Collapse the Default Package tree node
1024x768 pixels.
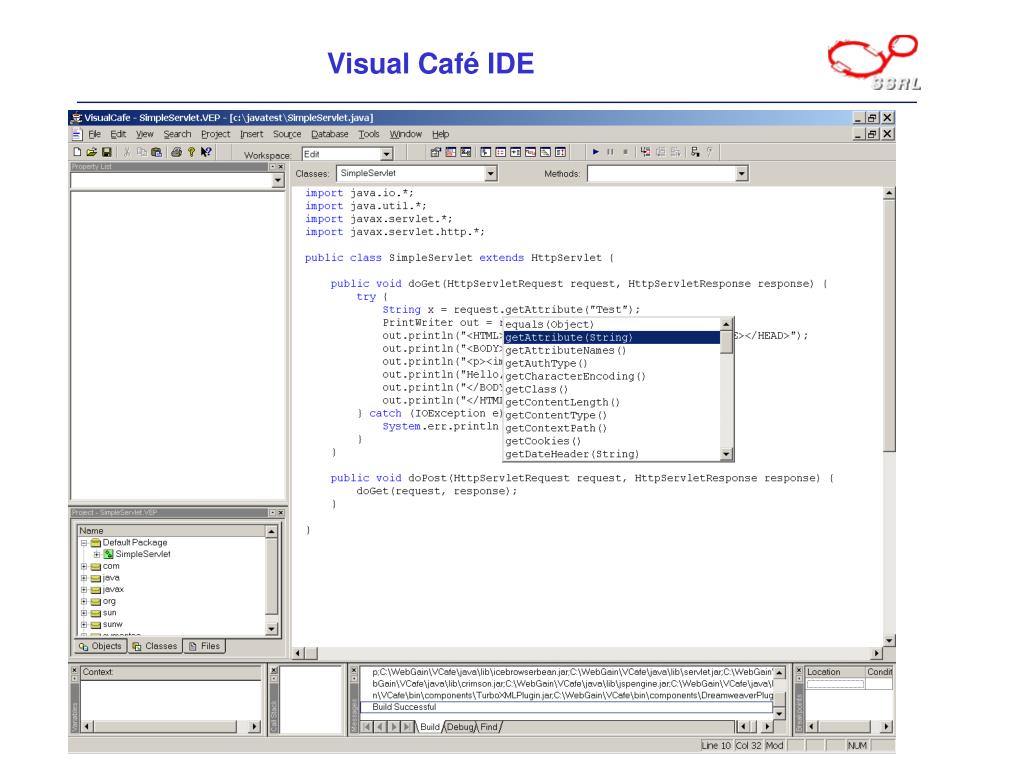coord(84,543)
